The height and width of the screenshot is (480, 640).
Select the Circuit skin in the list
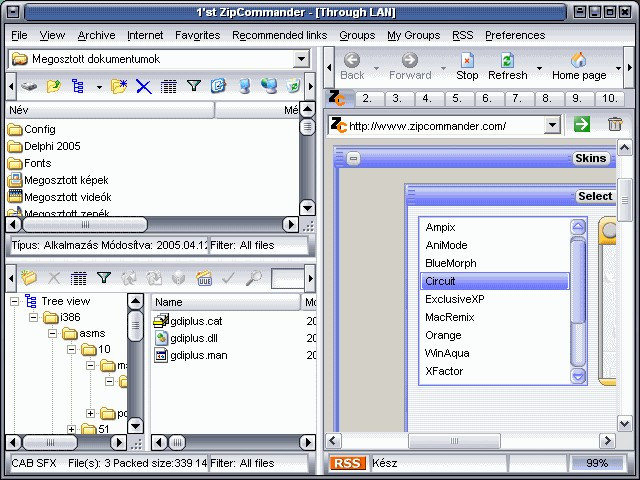[494, 281]
